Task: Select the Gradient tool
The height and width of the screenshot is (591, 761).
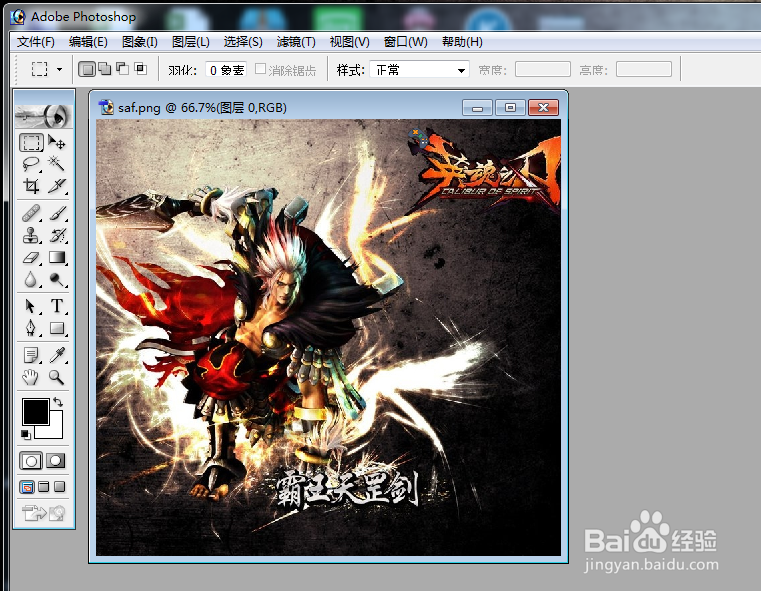Action: point(56,258)
